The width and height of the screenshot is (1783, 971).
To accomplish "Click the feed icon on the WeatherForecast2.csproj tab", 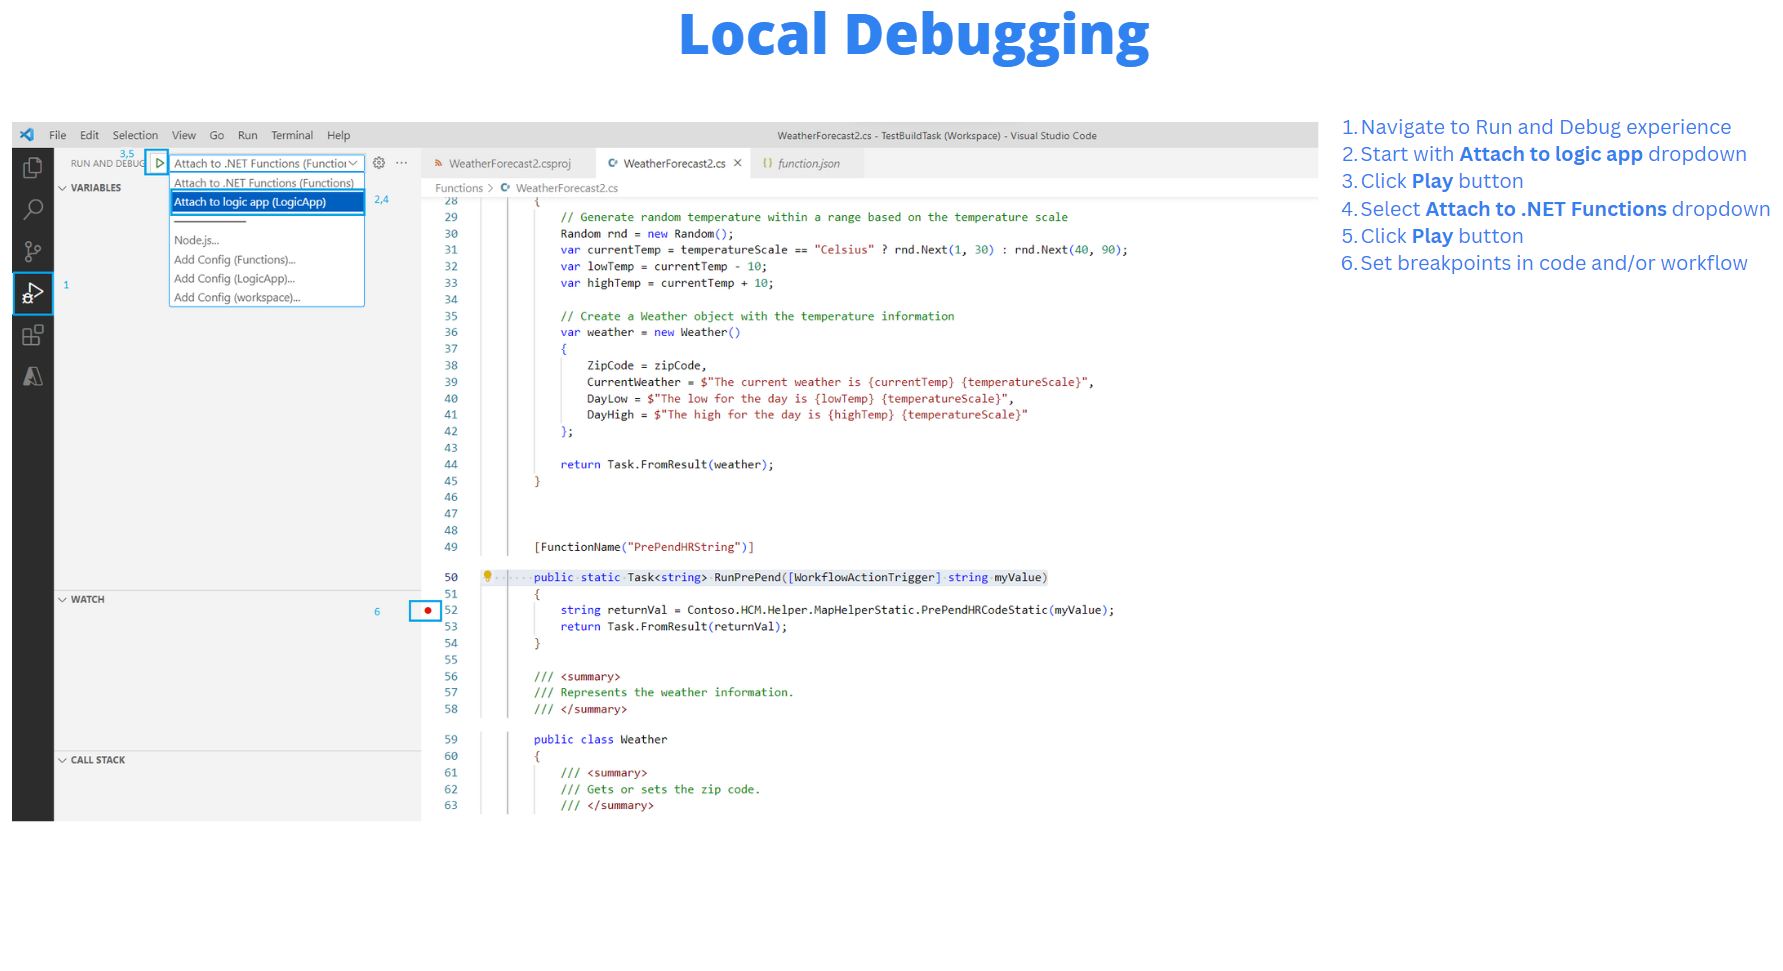I will click(x=438, y=163).
